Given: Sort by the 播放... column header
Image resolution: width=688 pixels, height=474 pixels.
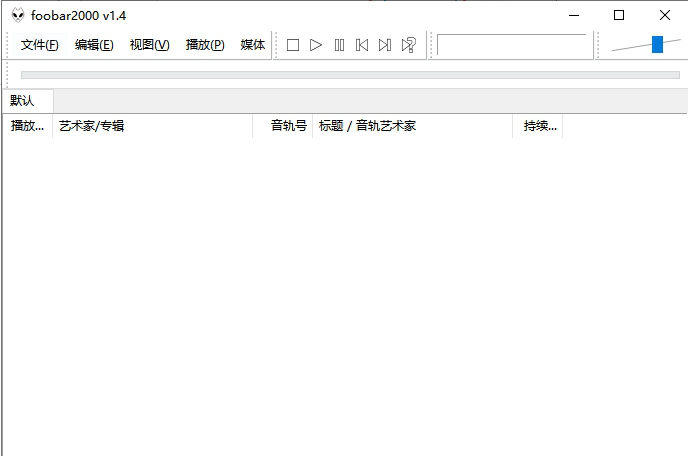Looking at the screenshot, I should 27,126.
